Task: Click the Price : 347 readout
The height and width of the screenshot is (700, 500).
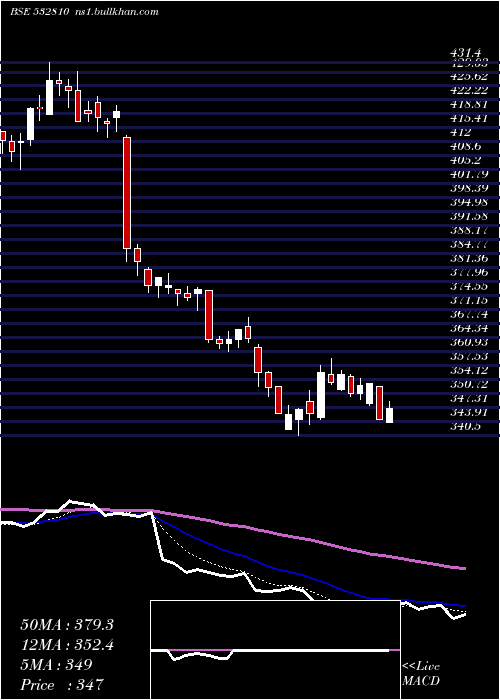Action: pyautogui.click(x=62, y=685)
